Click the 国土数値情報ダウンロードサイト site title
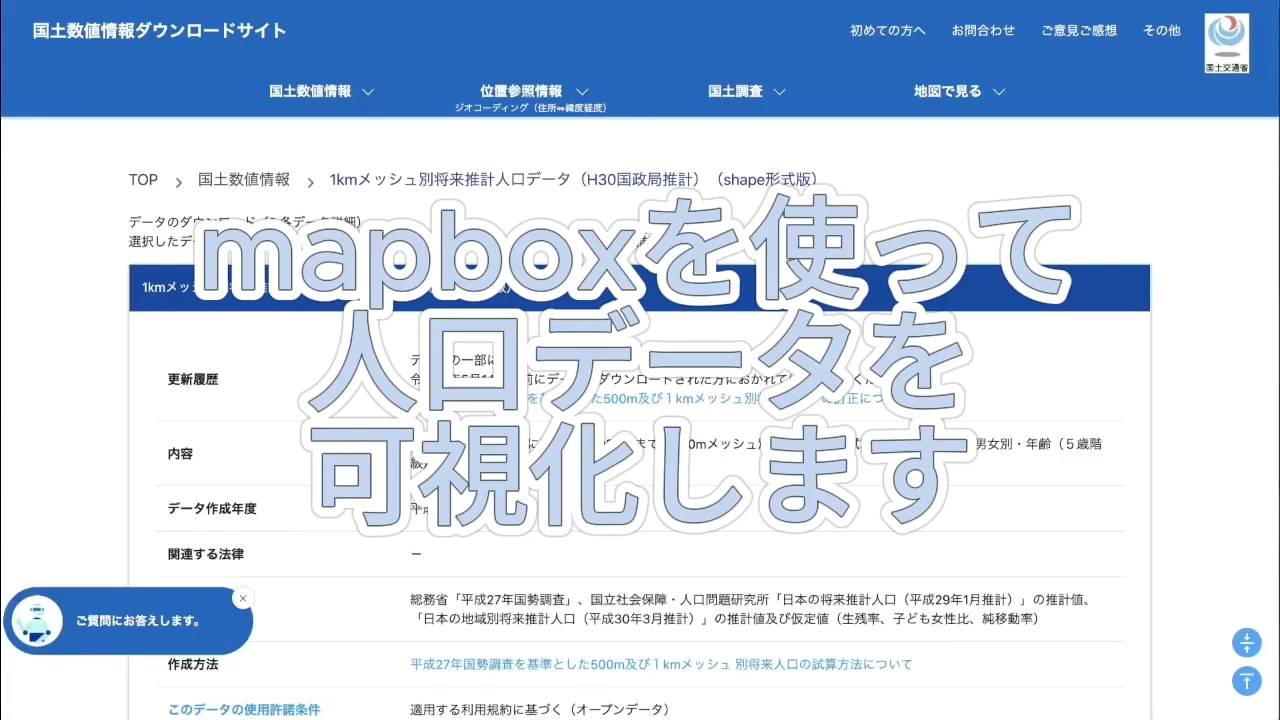Image resolution: width=1280 pixels, height=720 pixels. click(160, 30)
